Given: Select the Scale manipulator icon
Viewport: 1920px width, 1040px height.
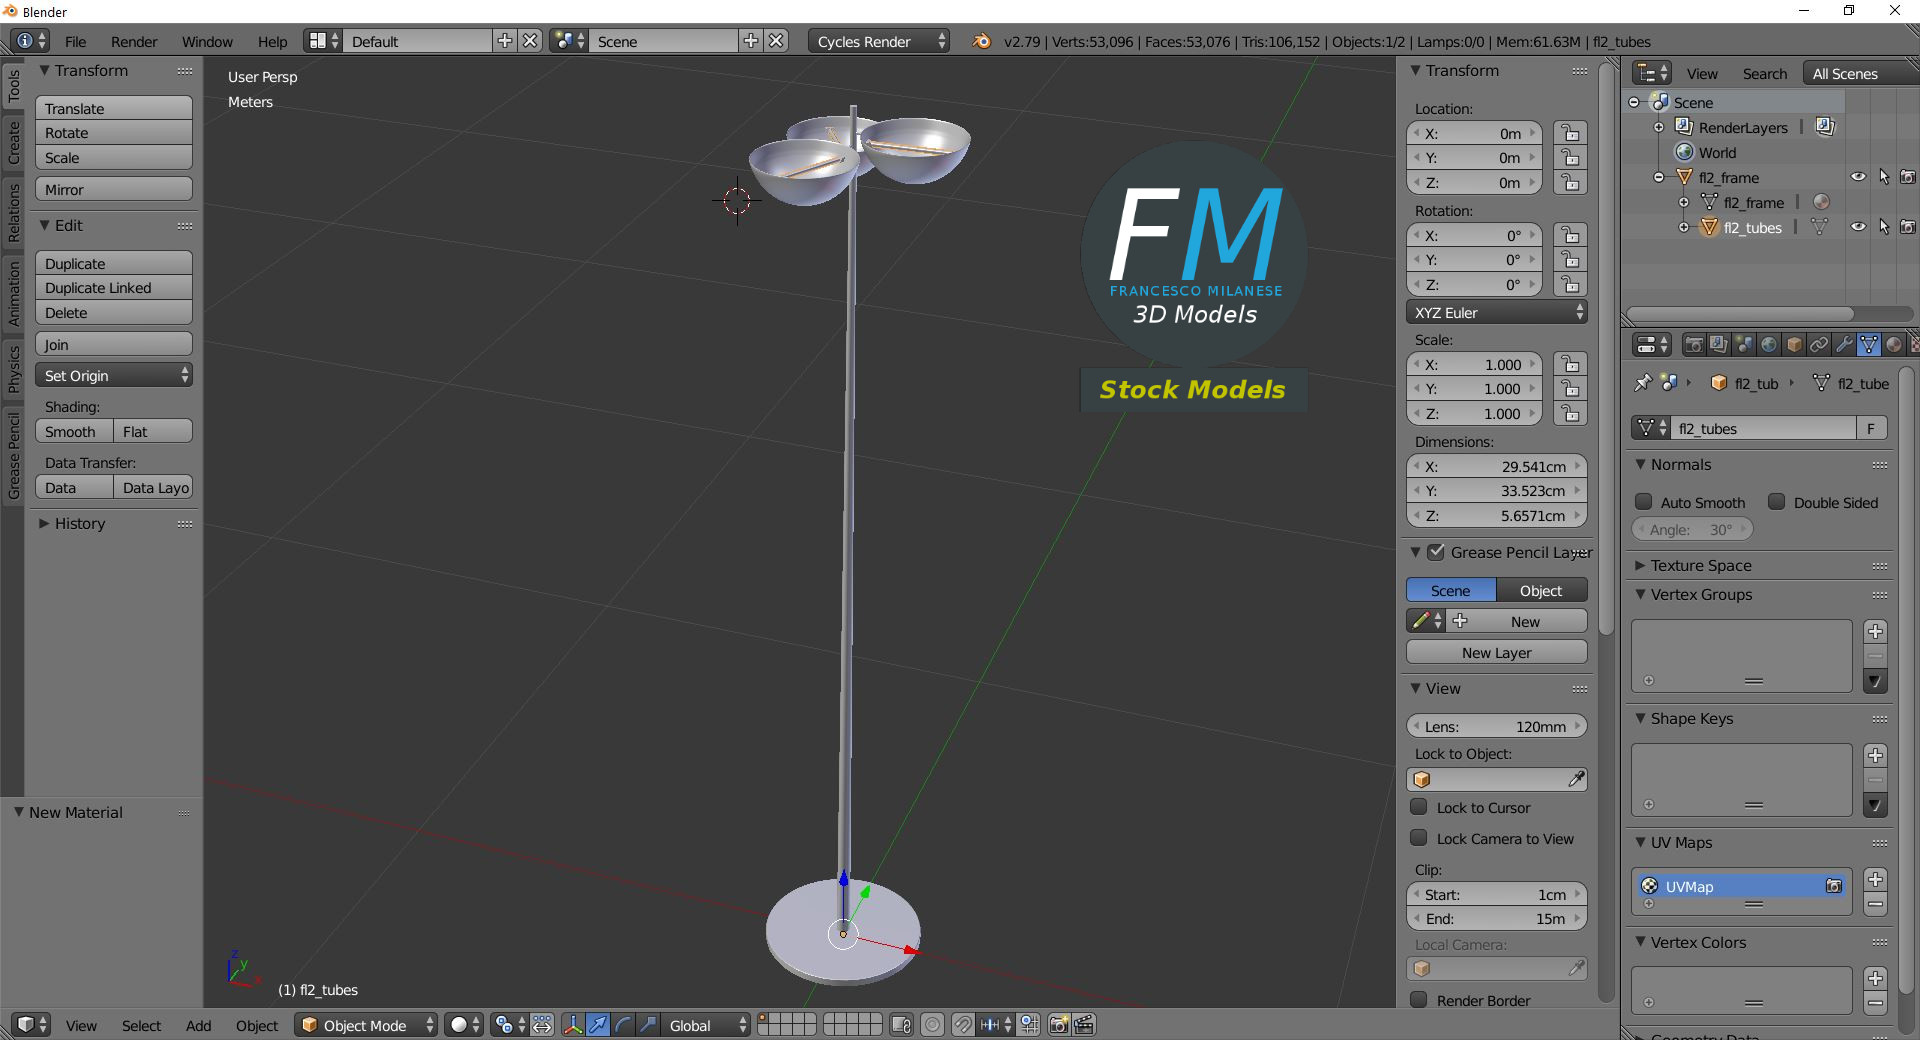Looking at the screenshot, I should pyautogui.click(x=648, y=1025).
